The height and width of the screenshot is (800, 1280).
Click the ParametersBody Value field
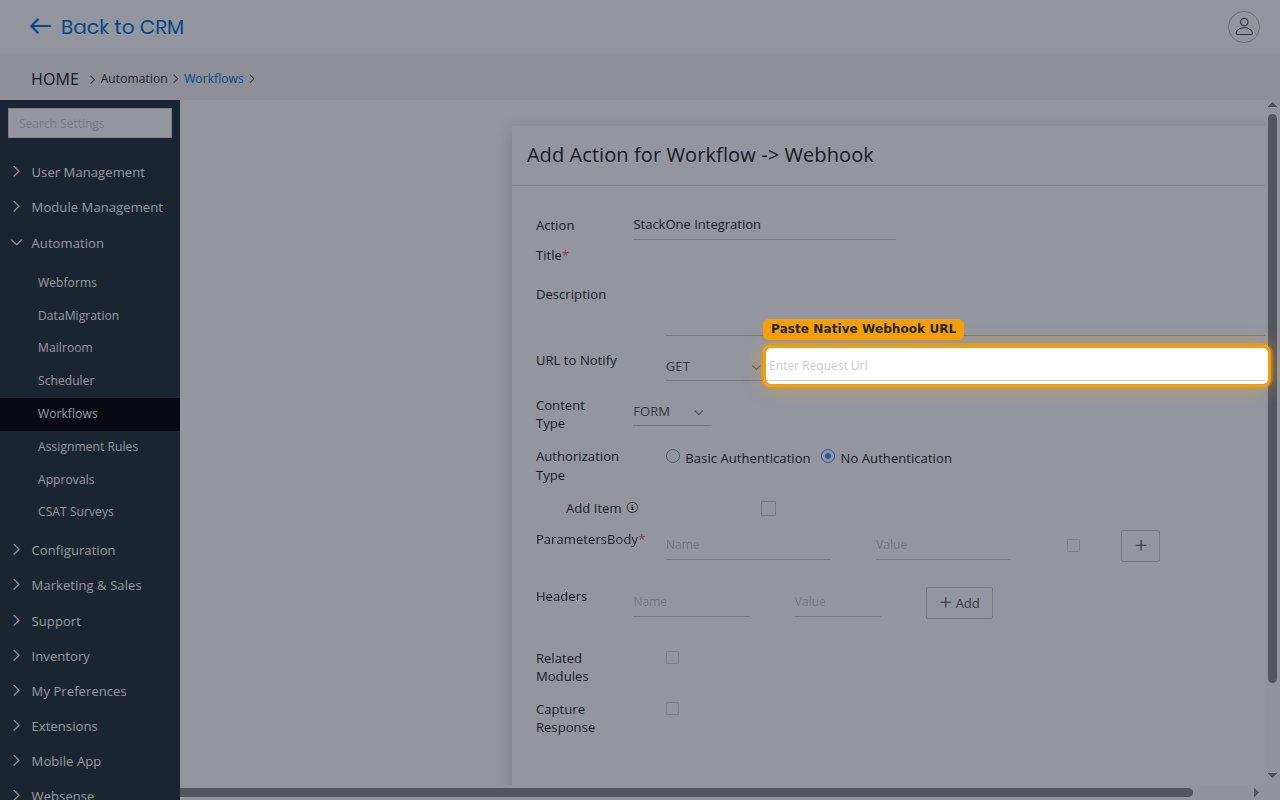click(x=943, y=545)
